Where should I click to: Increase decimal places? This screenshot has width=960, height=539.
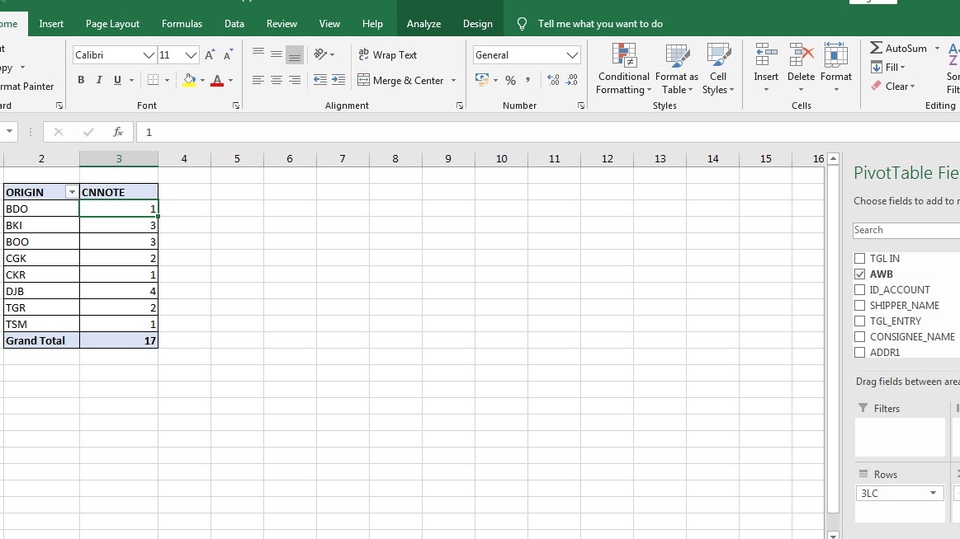tap(553, 80)
